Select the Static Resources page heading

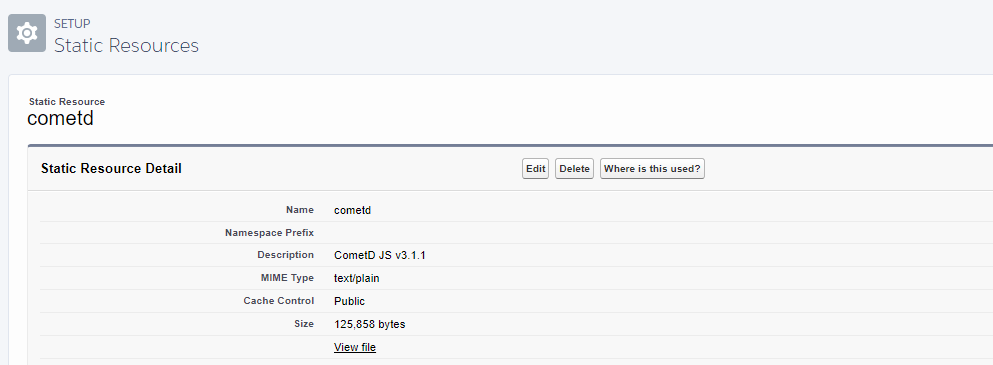click(x=126, y=46)
